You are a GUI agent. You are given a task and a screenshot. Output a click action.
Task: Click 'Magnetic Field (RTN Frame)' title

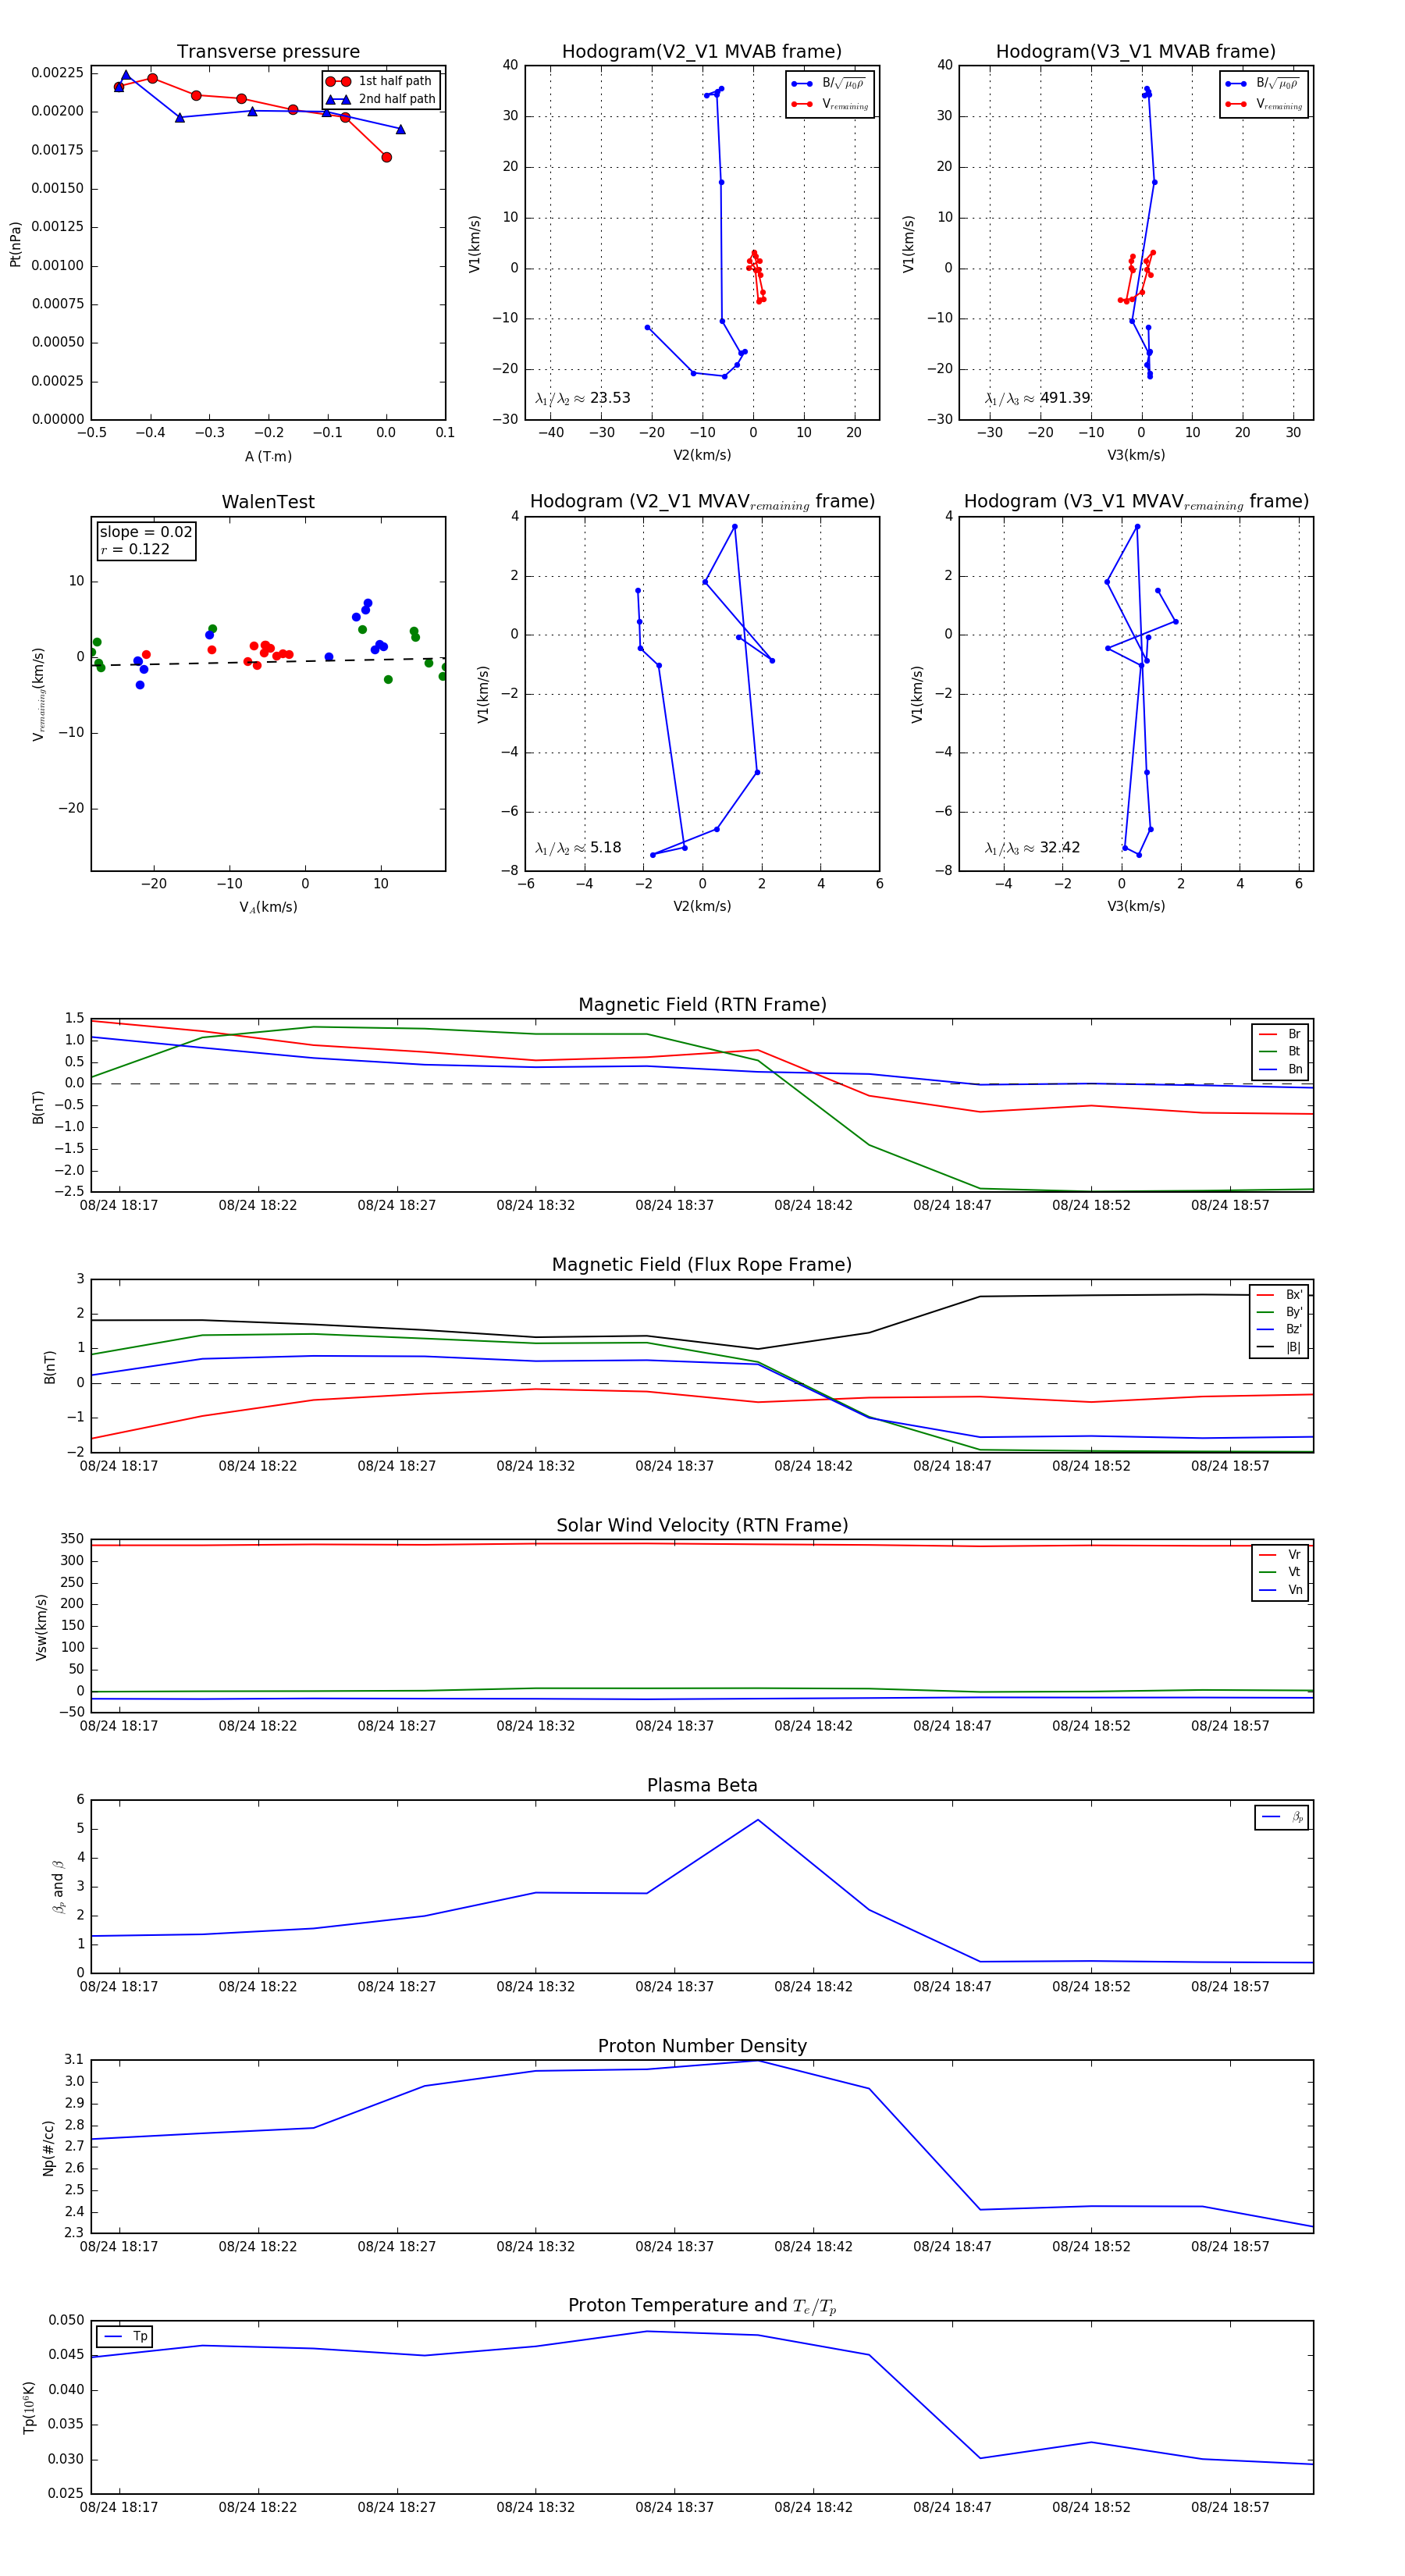[x=702, y=1005]
